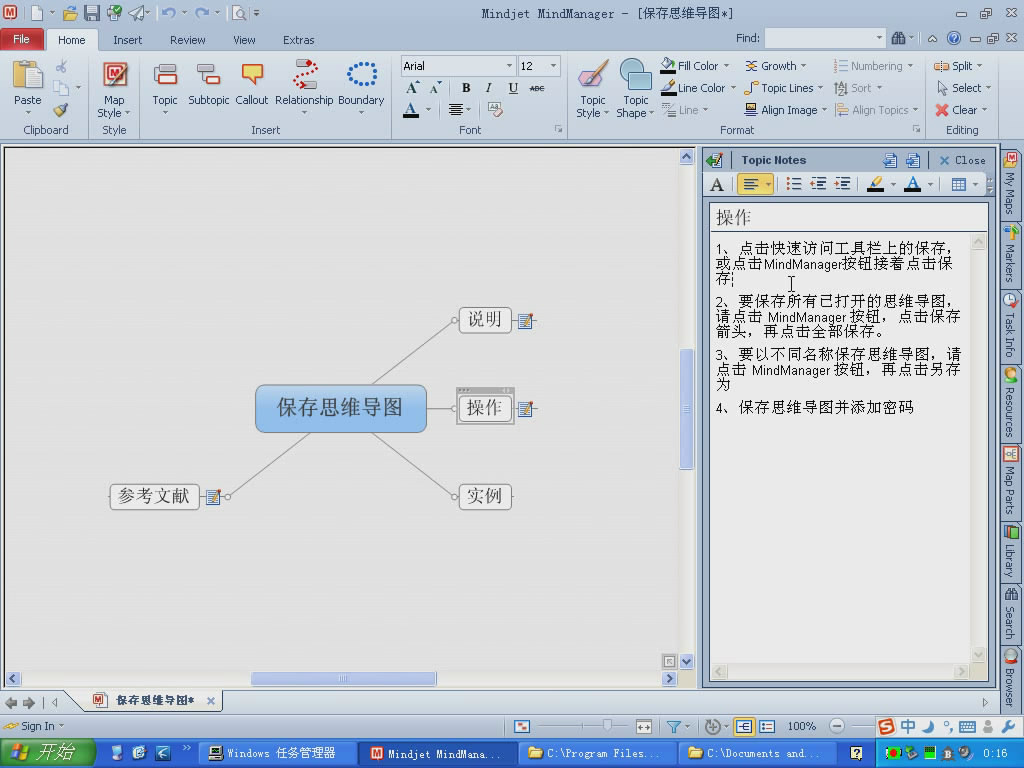Click the filter funnel icon in status bar
This screenshot has height=768, width=1024.
673,726
